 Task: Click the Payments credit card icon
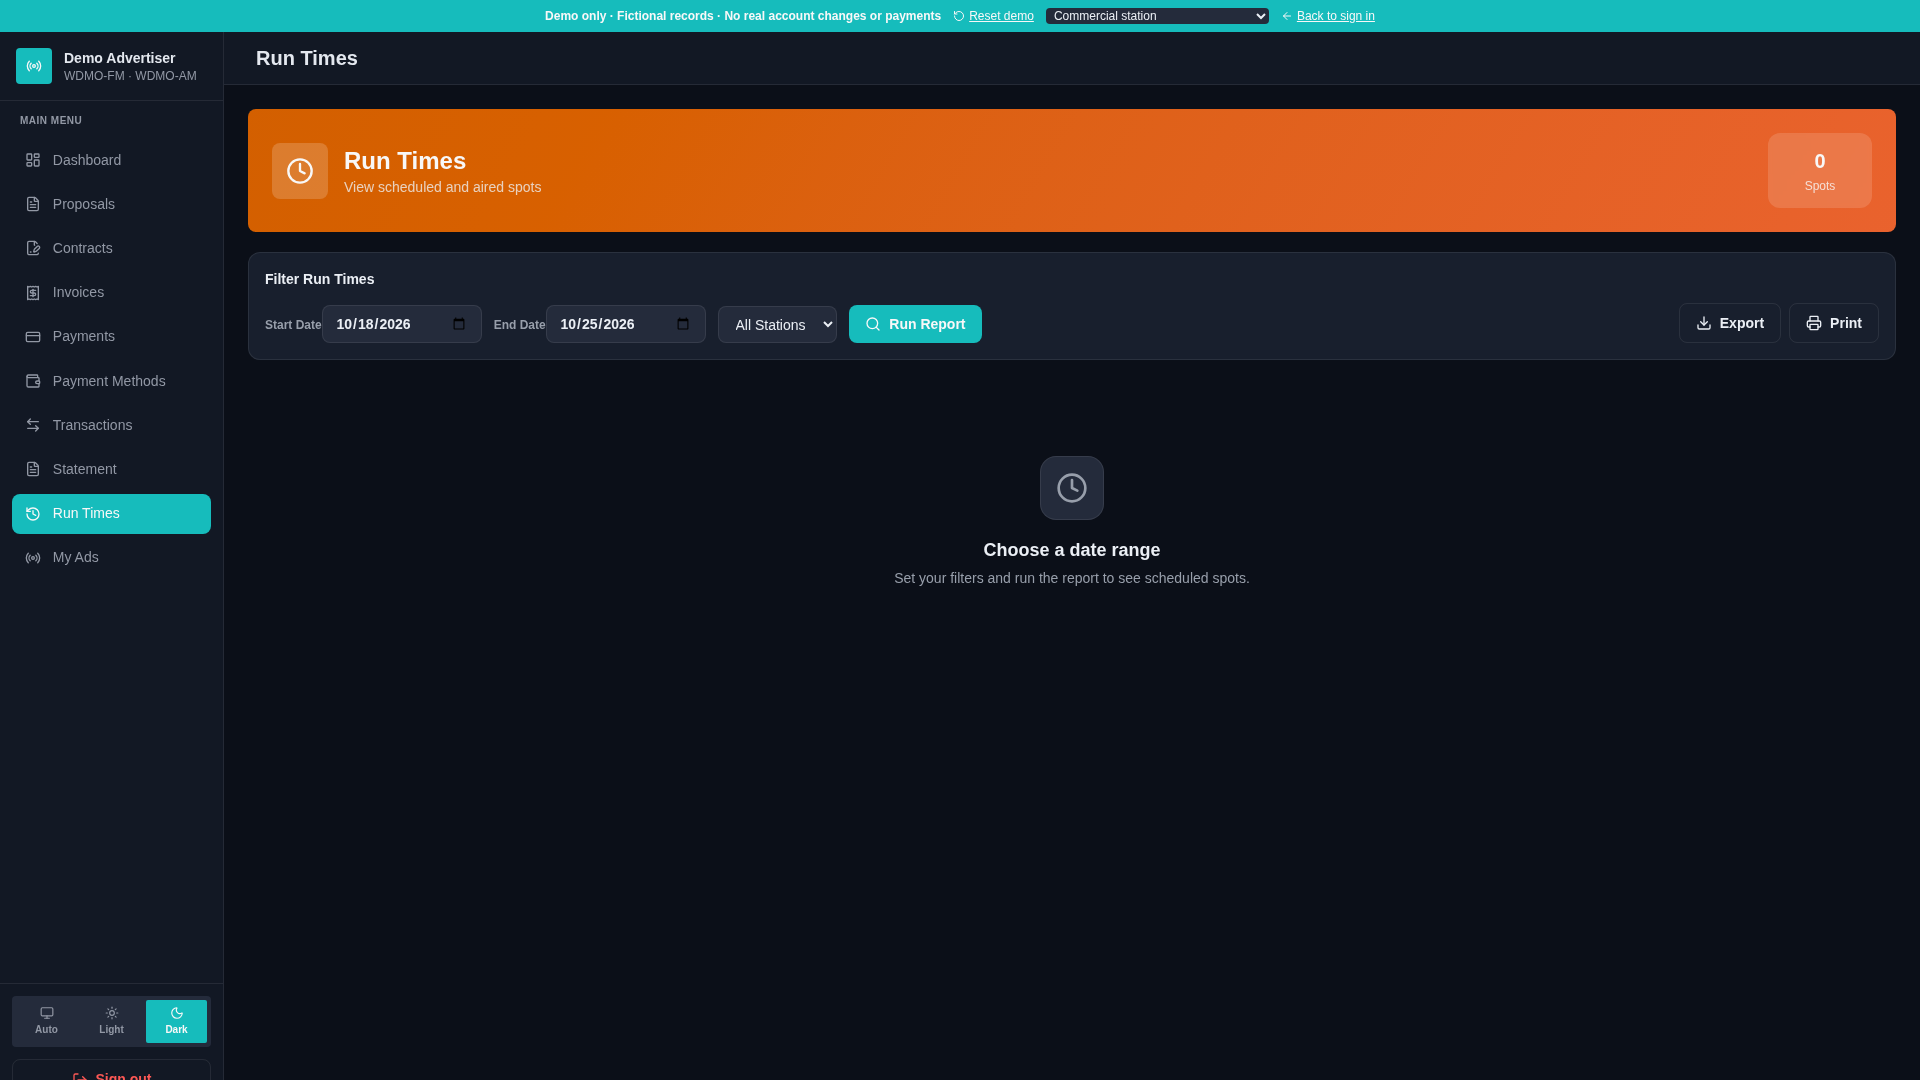(33, 337)
